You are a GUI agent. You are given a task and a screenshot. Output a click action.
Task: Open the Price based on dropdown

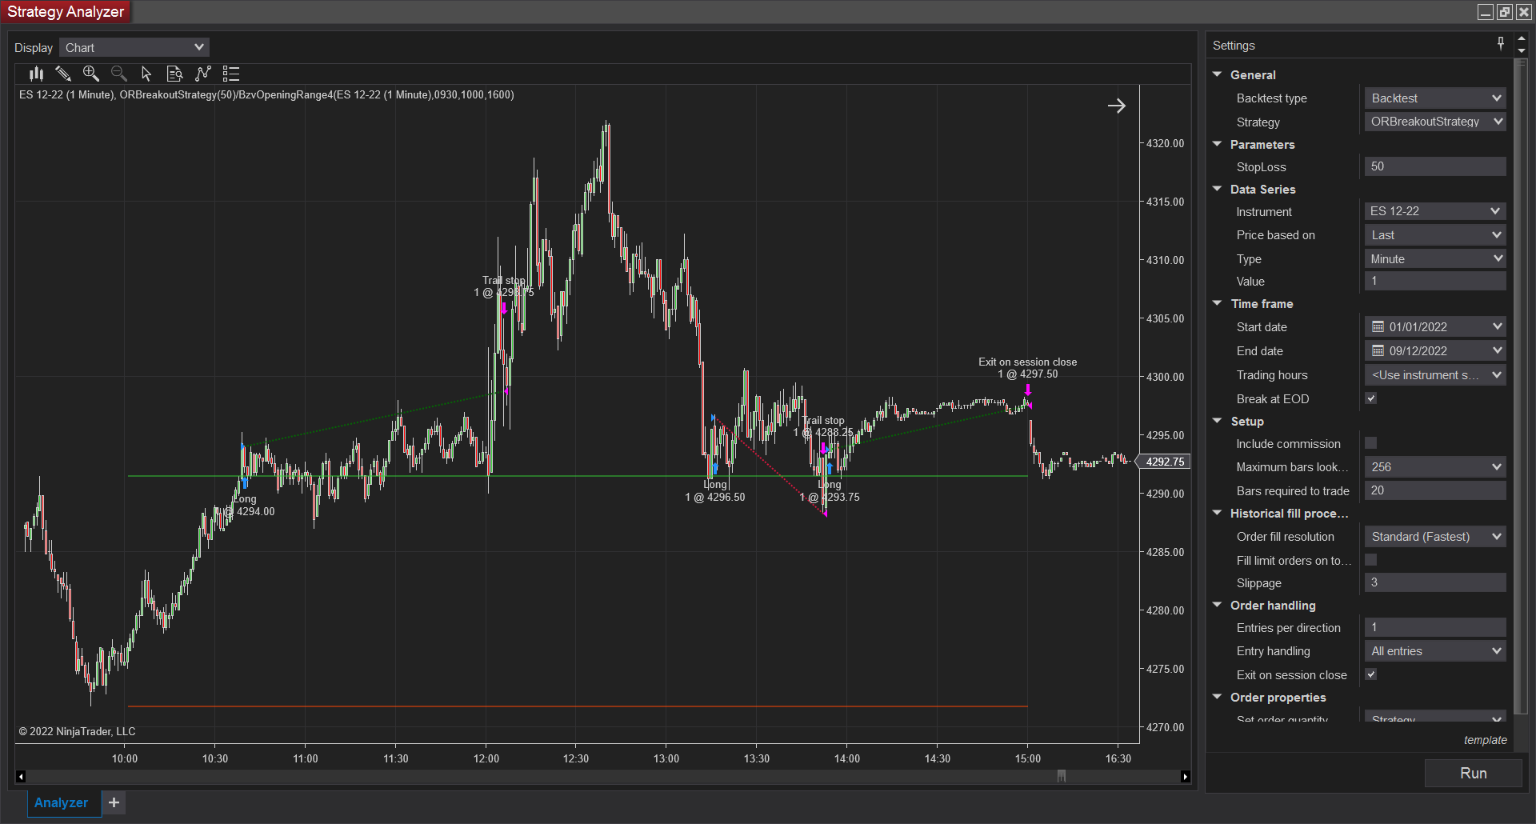click(x=1435, y=235)
